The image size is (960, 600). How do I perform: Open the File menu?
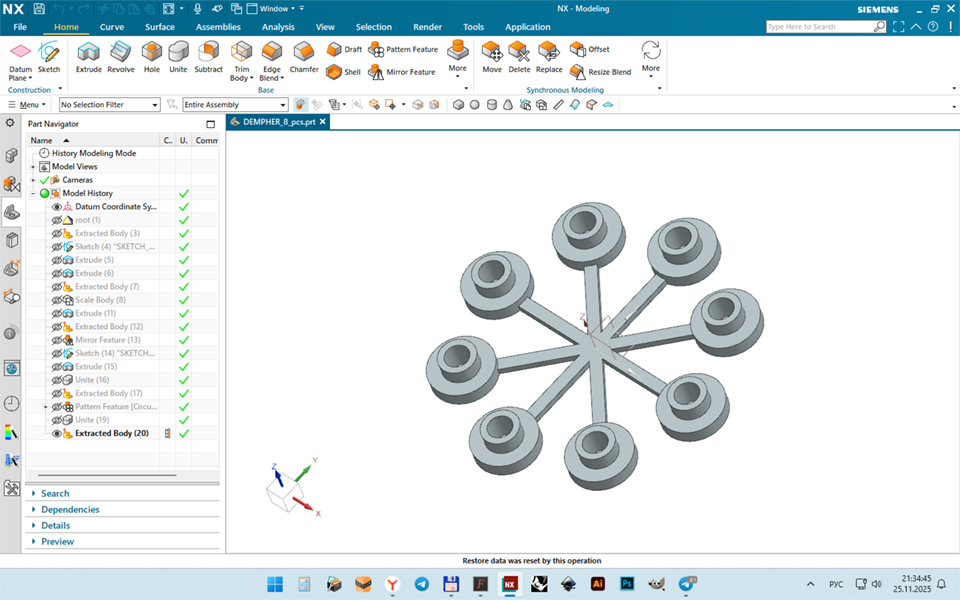(20, 27)
